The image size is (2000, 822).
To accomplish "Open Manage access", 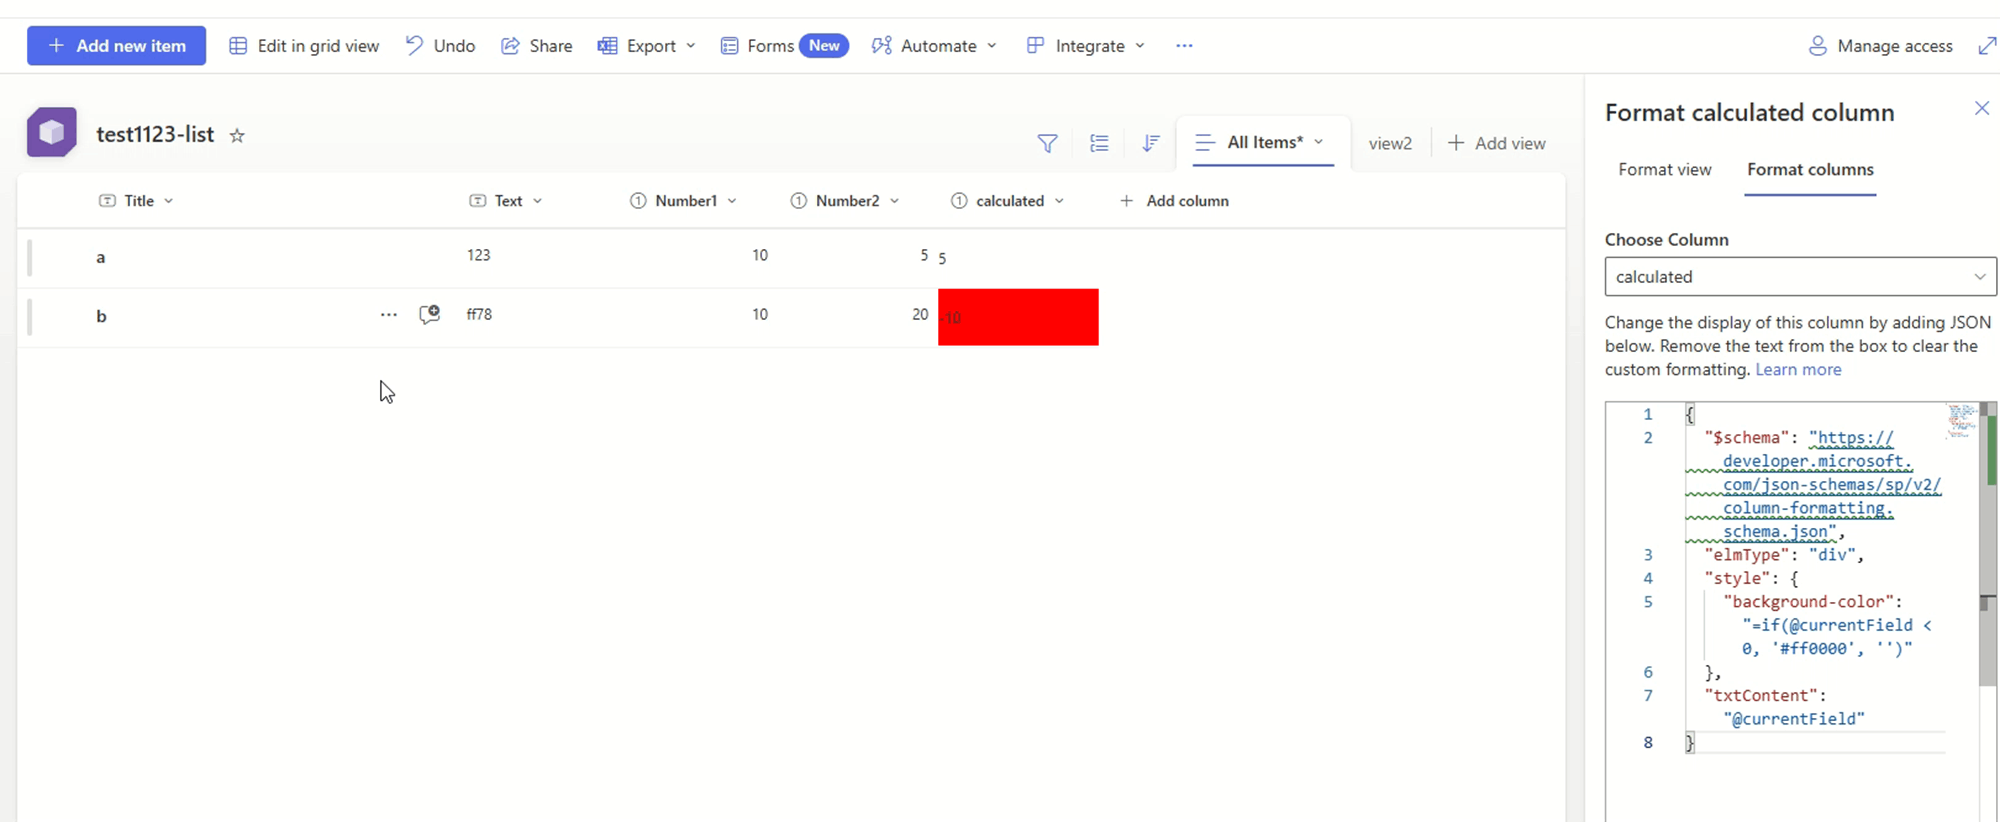I will (1880, 46).
